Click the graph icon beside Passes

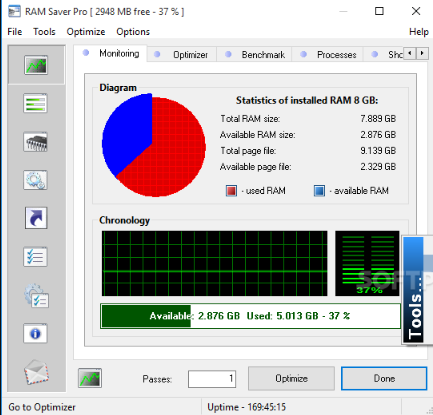(90, 378)
